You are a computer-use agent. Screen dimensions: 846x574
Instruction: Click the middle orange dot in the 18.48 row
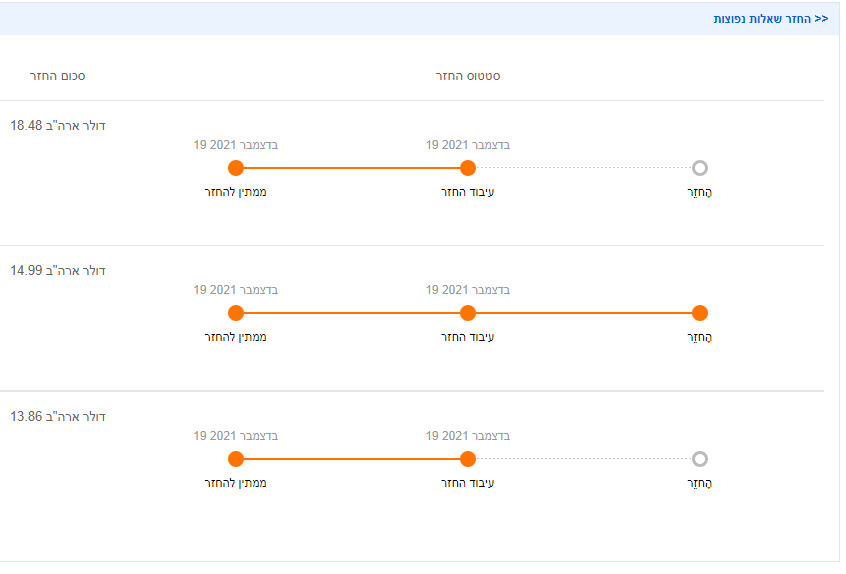tap(468, 168)
